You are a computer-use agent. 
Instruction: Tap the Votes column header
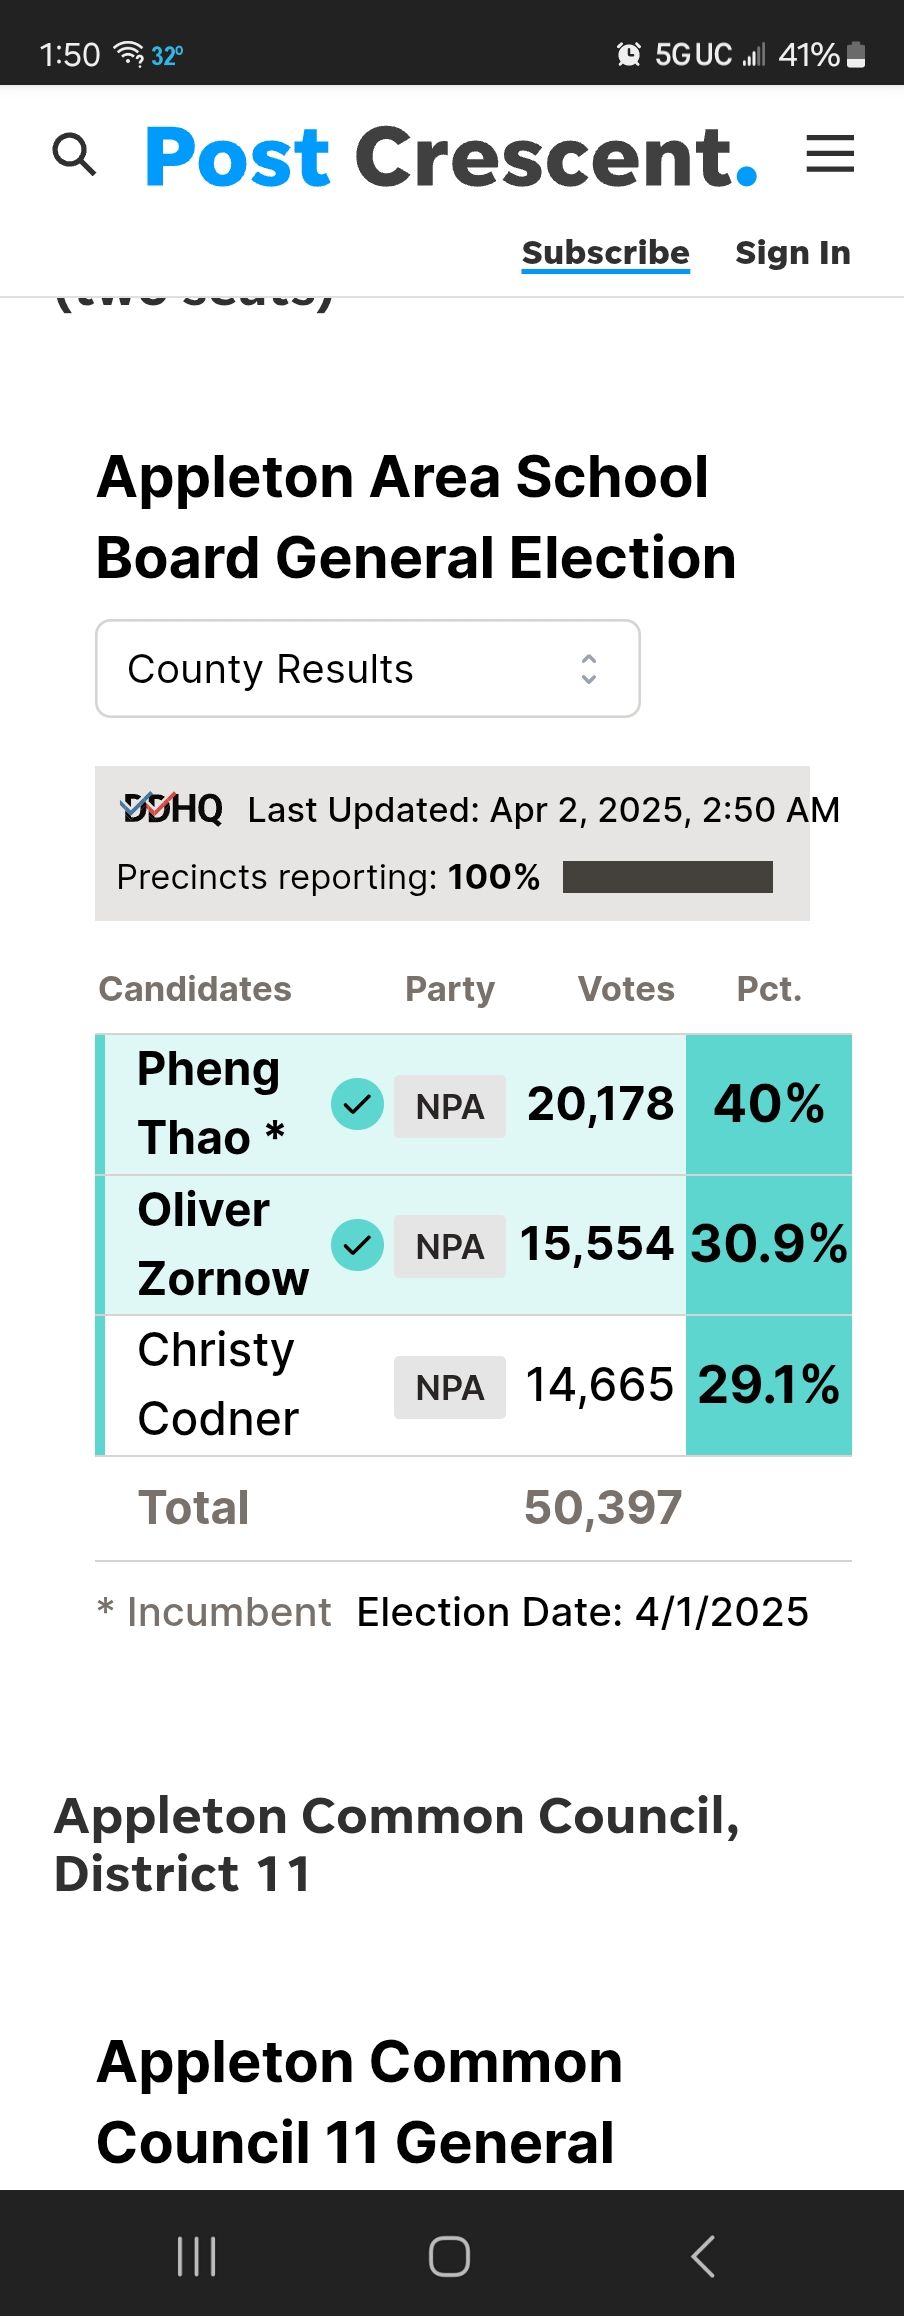coord(626,989)
